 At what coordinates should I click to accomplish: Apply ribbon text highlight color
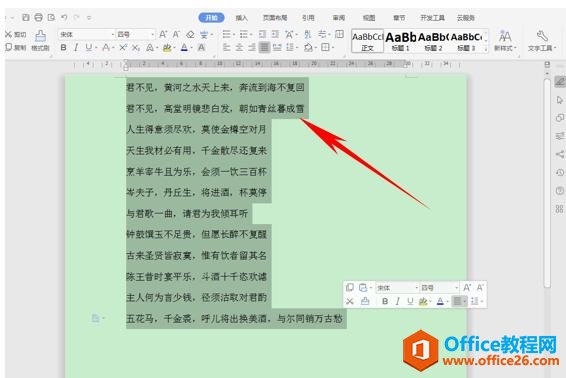167,47
